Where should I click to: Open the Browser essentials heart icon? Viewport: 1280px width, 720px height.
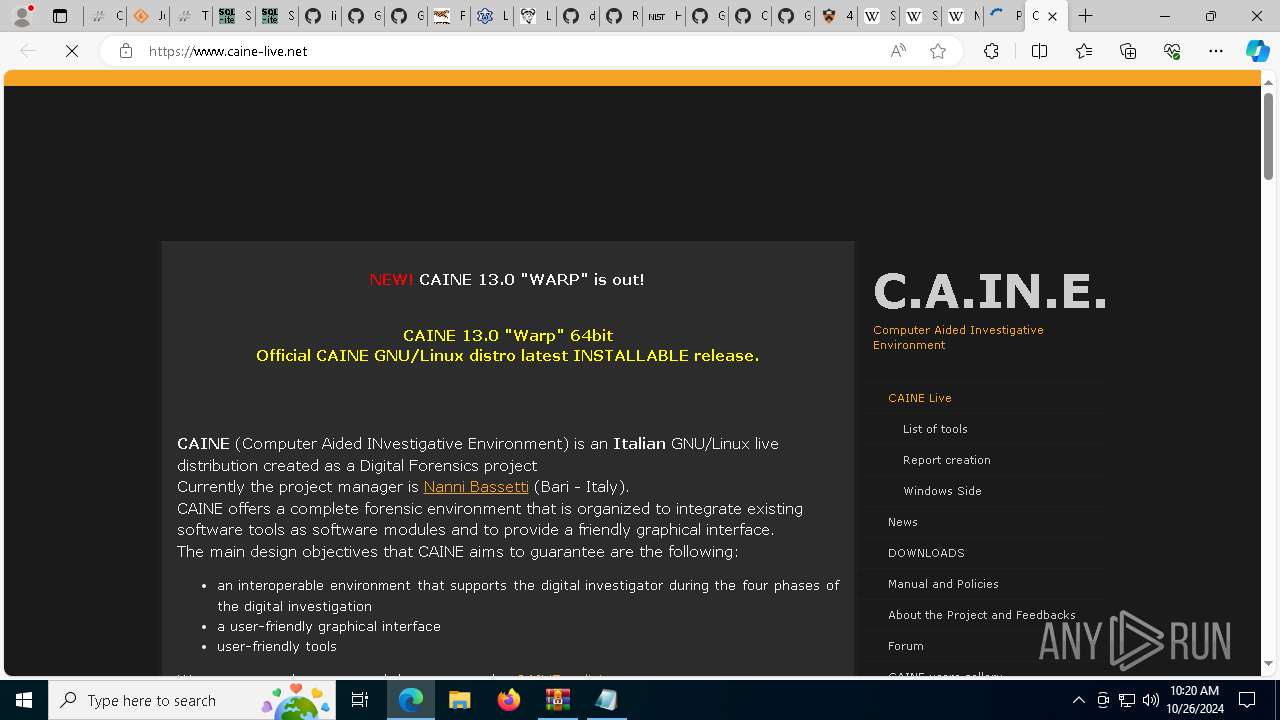coord(1172,51)
